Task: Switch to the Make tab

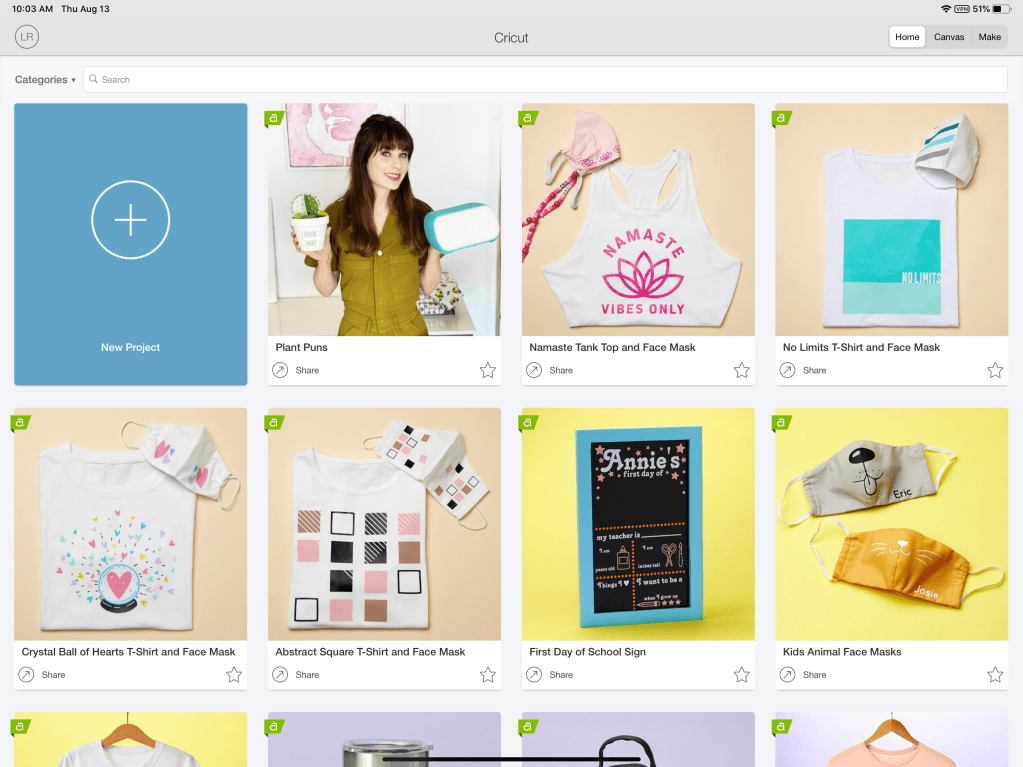Action: 989,37
